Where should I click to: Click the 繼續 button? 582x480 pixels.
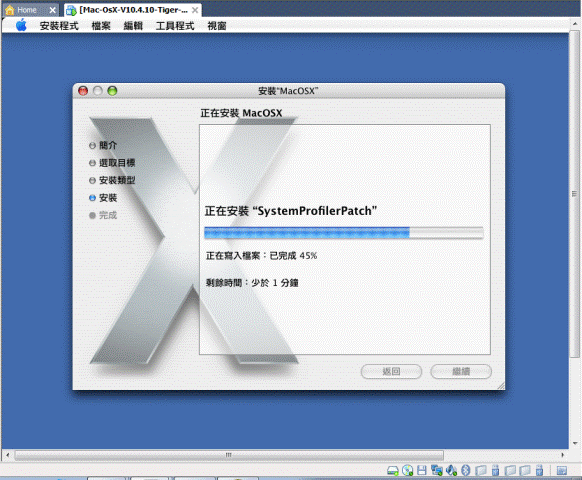pyautogui.click(x=461, y=372)
